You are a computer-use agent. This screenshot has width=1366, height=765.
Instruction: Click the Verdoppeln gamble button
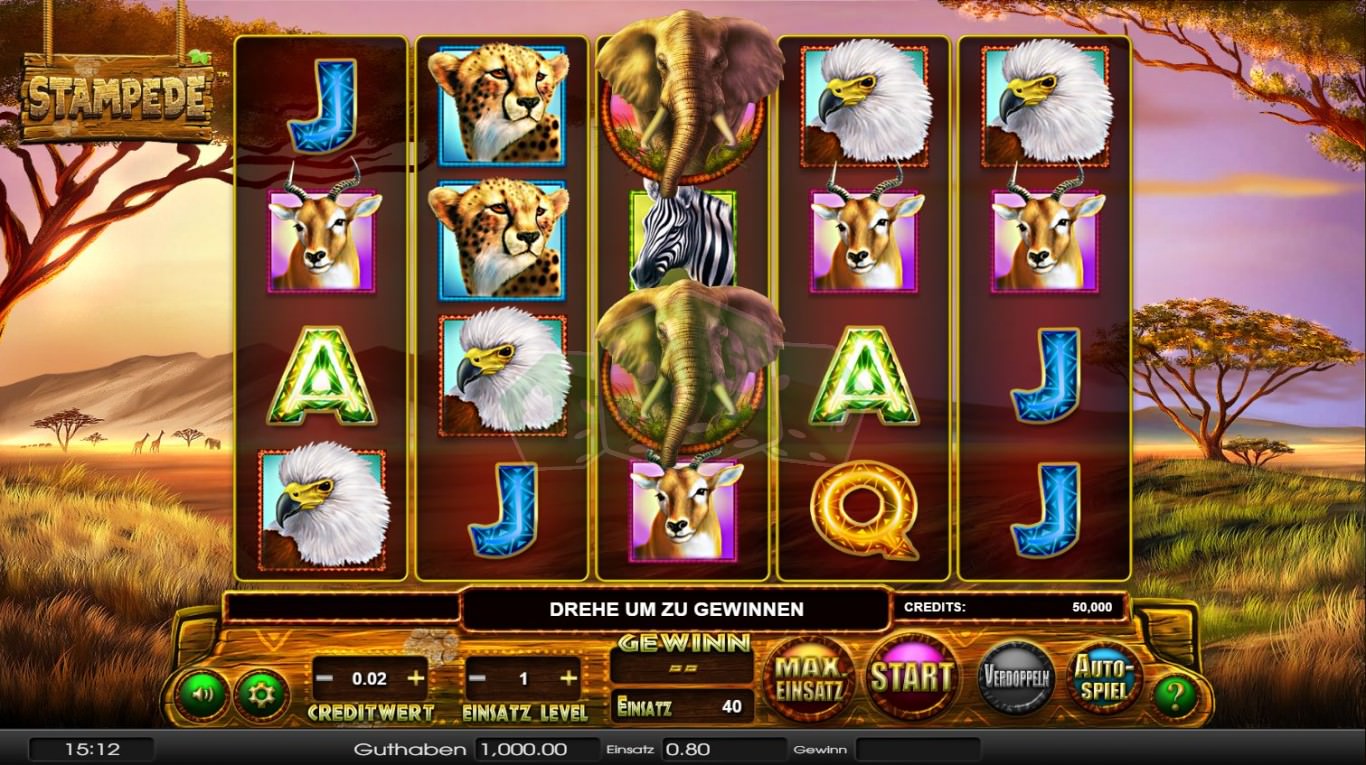pyautogui.click(x=1017, y=677)
